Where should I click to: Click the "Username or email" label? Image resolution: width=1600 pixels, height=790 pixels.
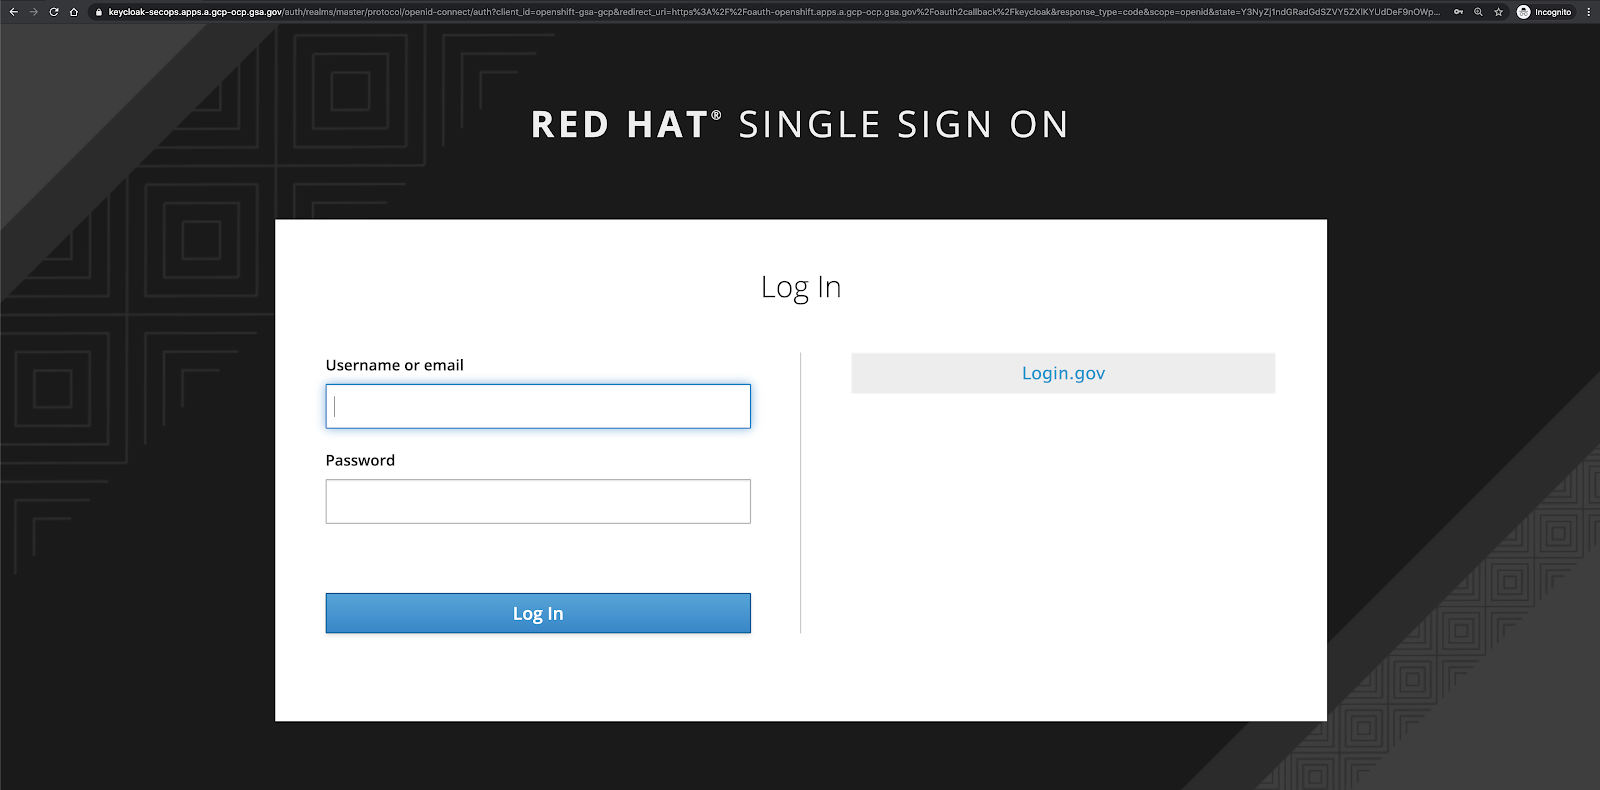click(395, 365)
